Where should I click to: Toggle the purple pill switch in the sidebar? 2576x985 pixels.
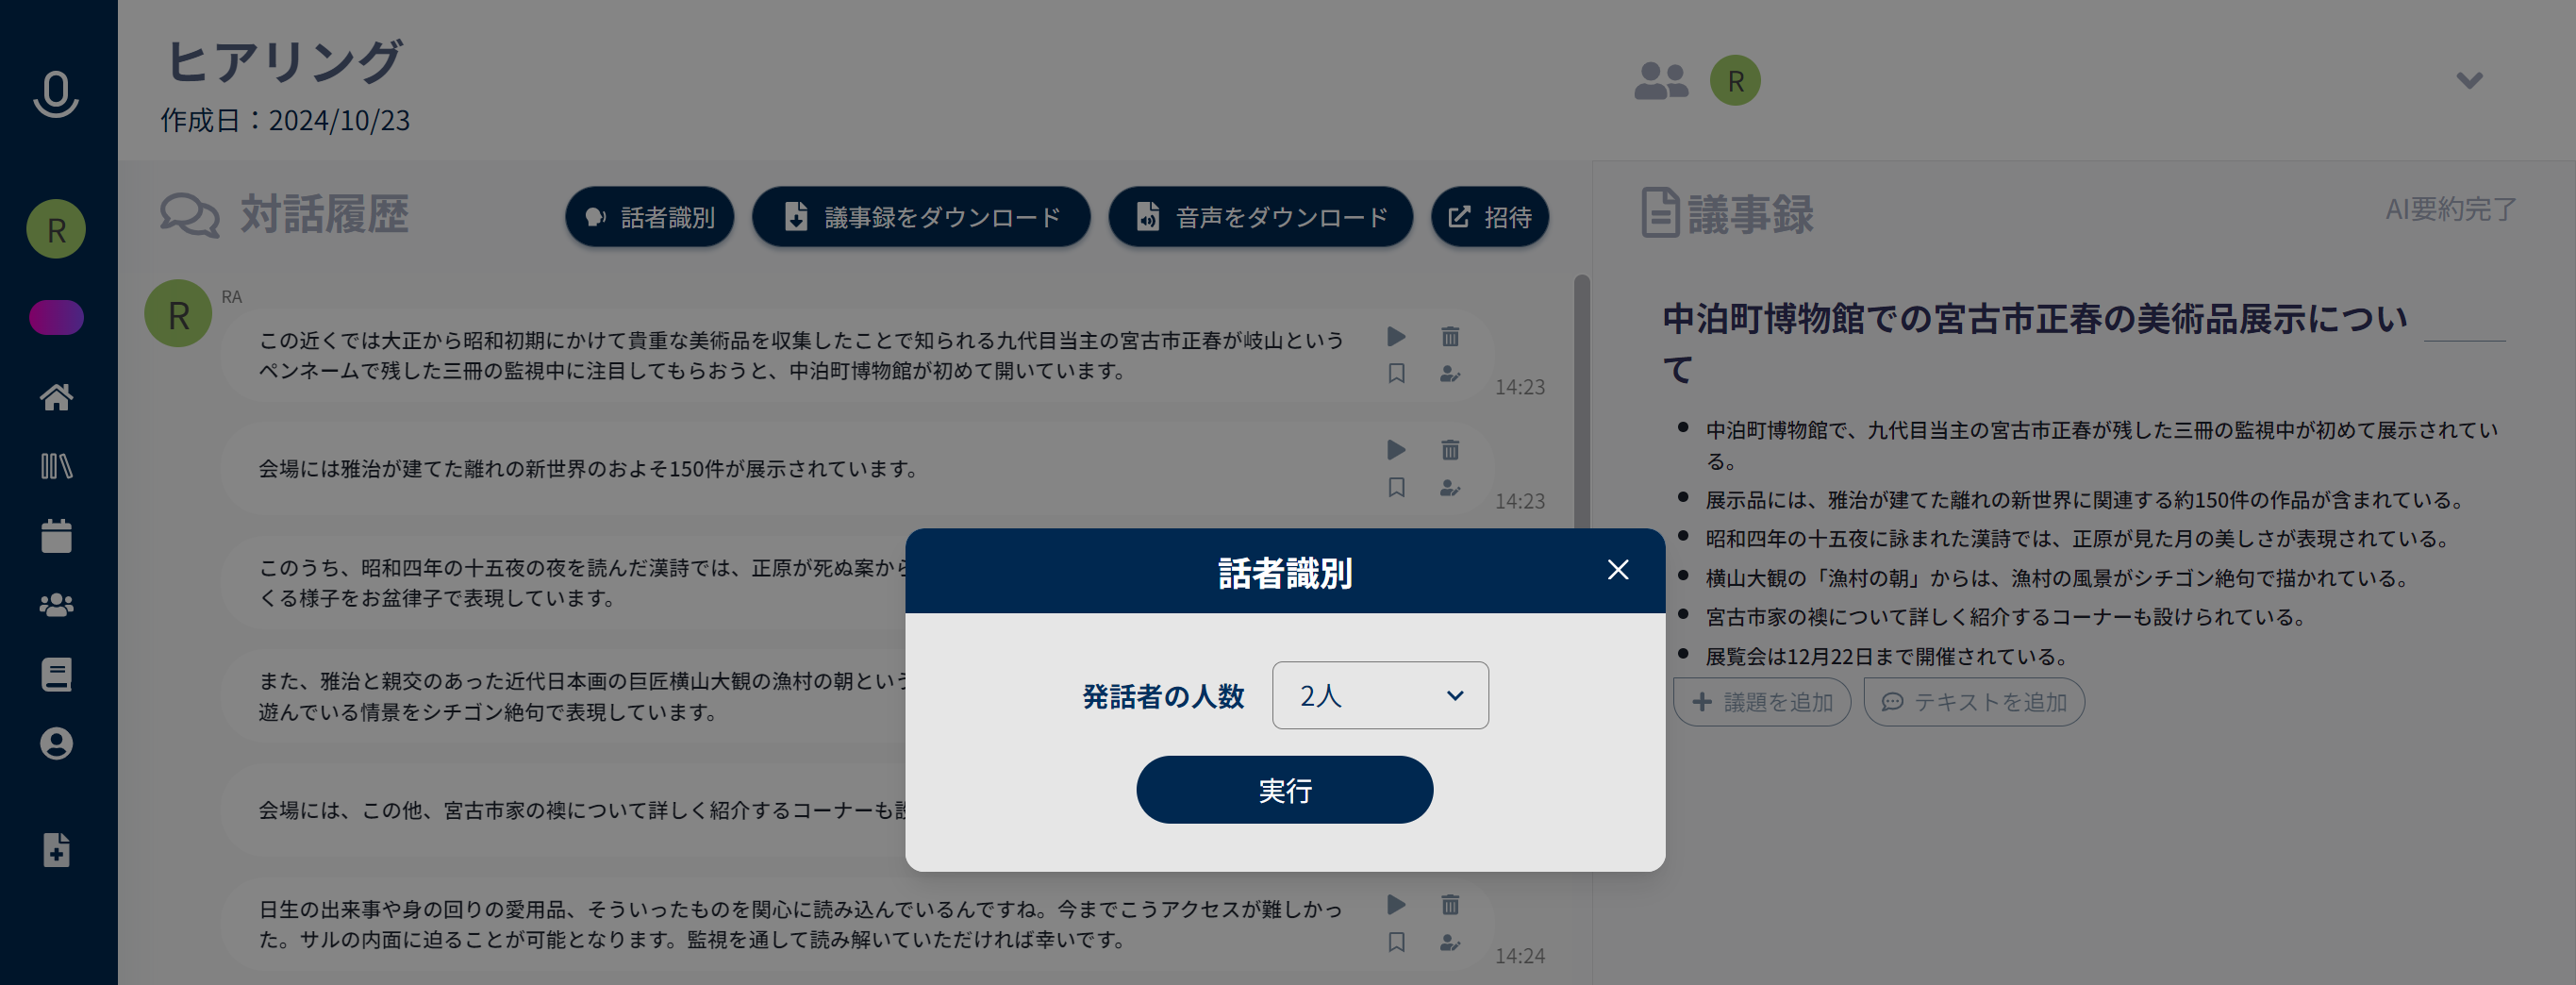(x=56, y=318)
